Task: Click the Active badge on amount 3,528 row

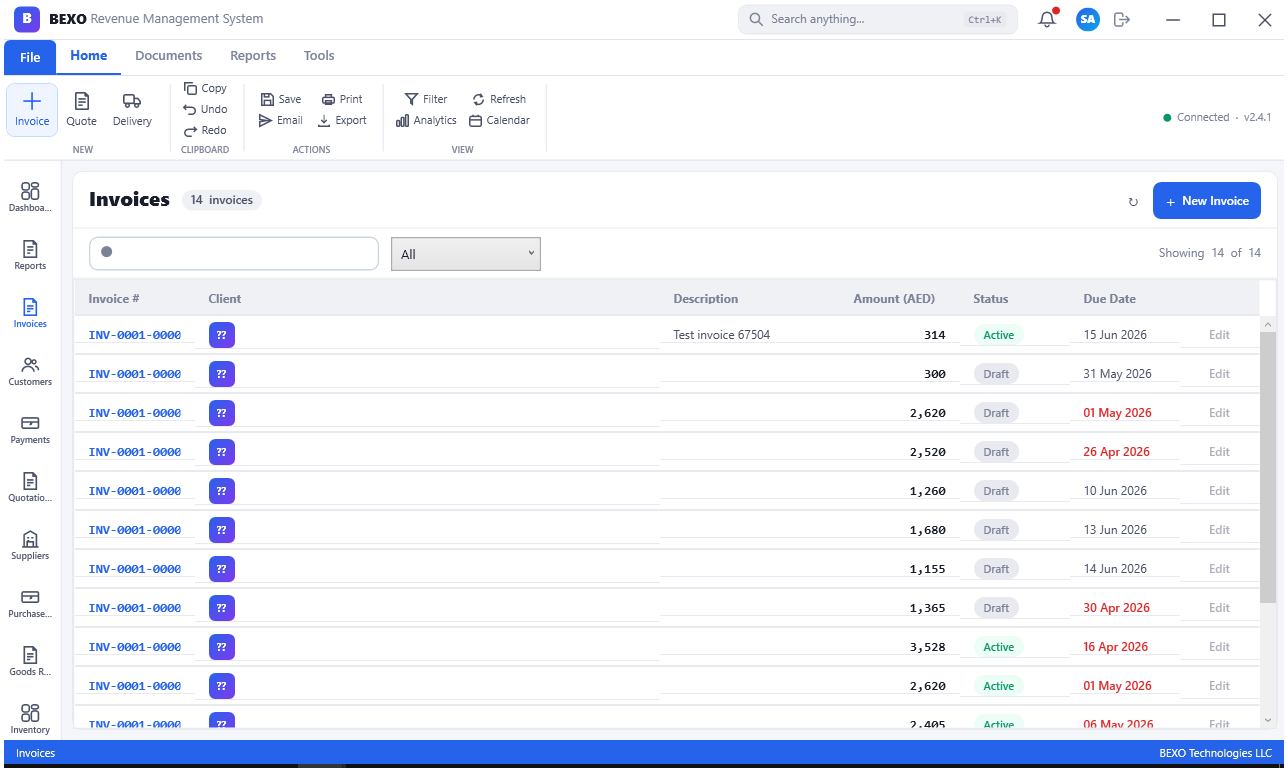Action: click(x=999, y=647)
